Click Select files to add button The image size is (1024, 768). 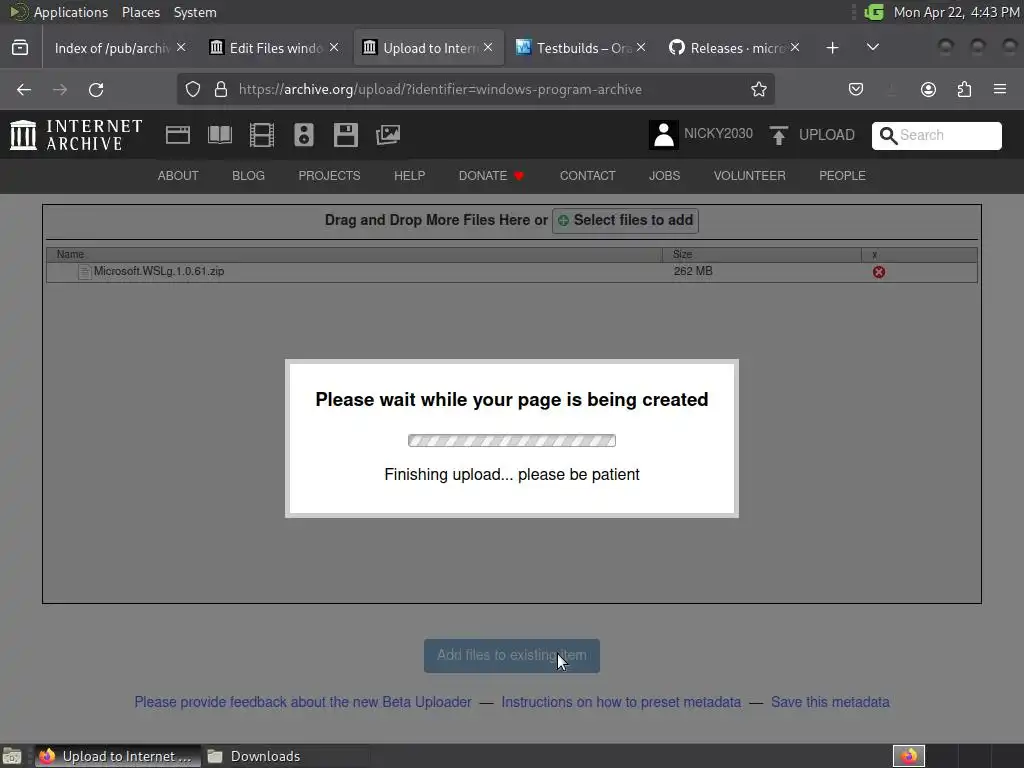(x=626, y=220)
